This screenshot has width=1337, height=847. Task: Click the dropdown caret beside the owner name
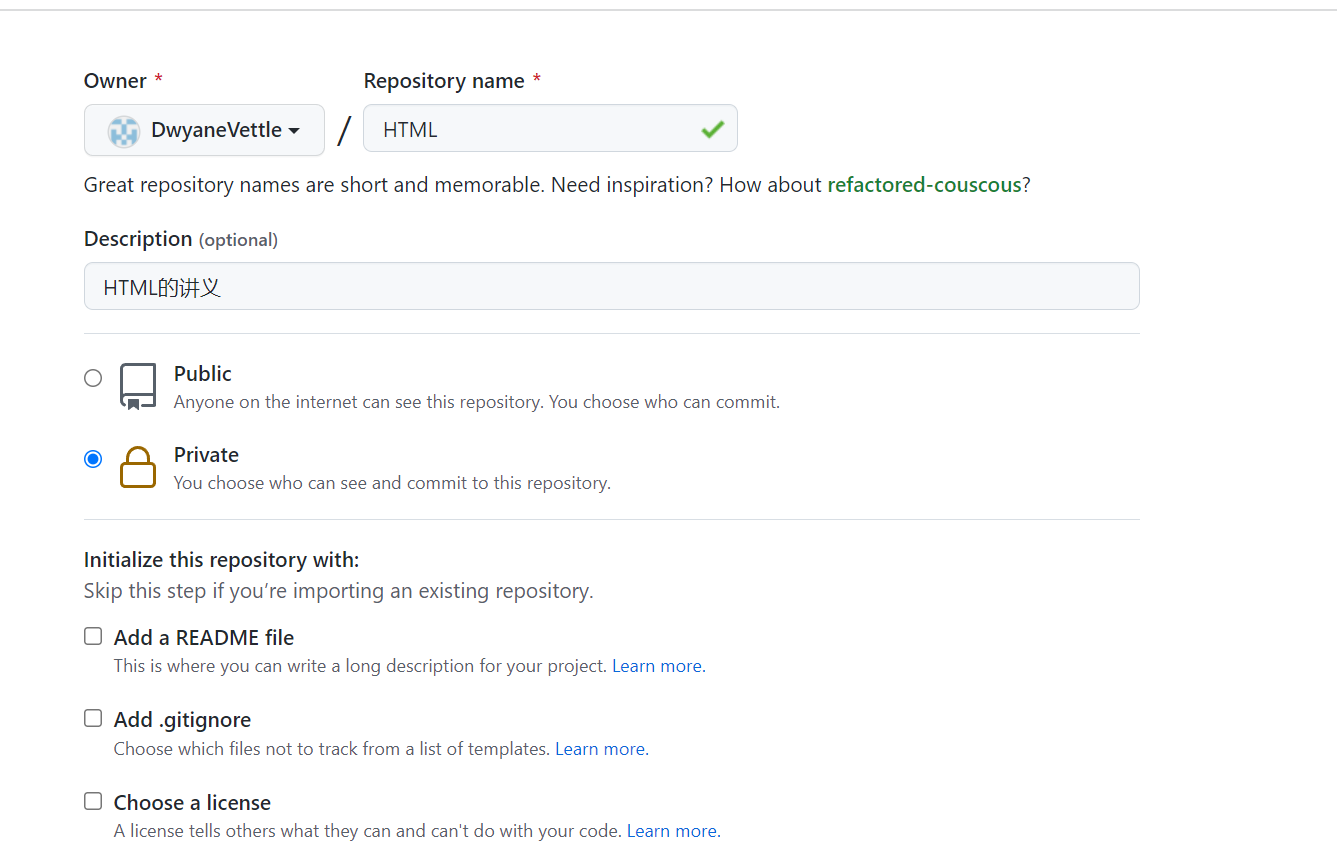coord(294,130)
